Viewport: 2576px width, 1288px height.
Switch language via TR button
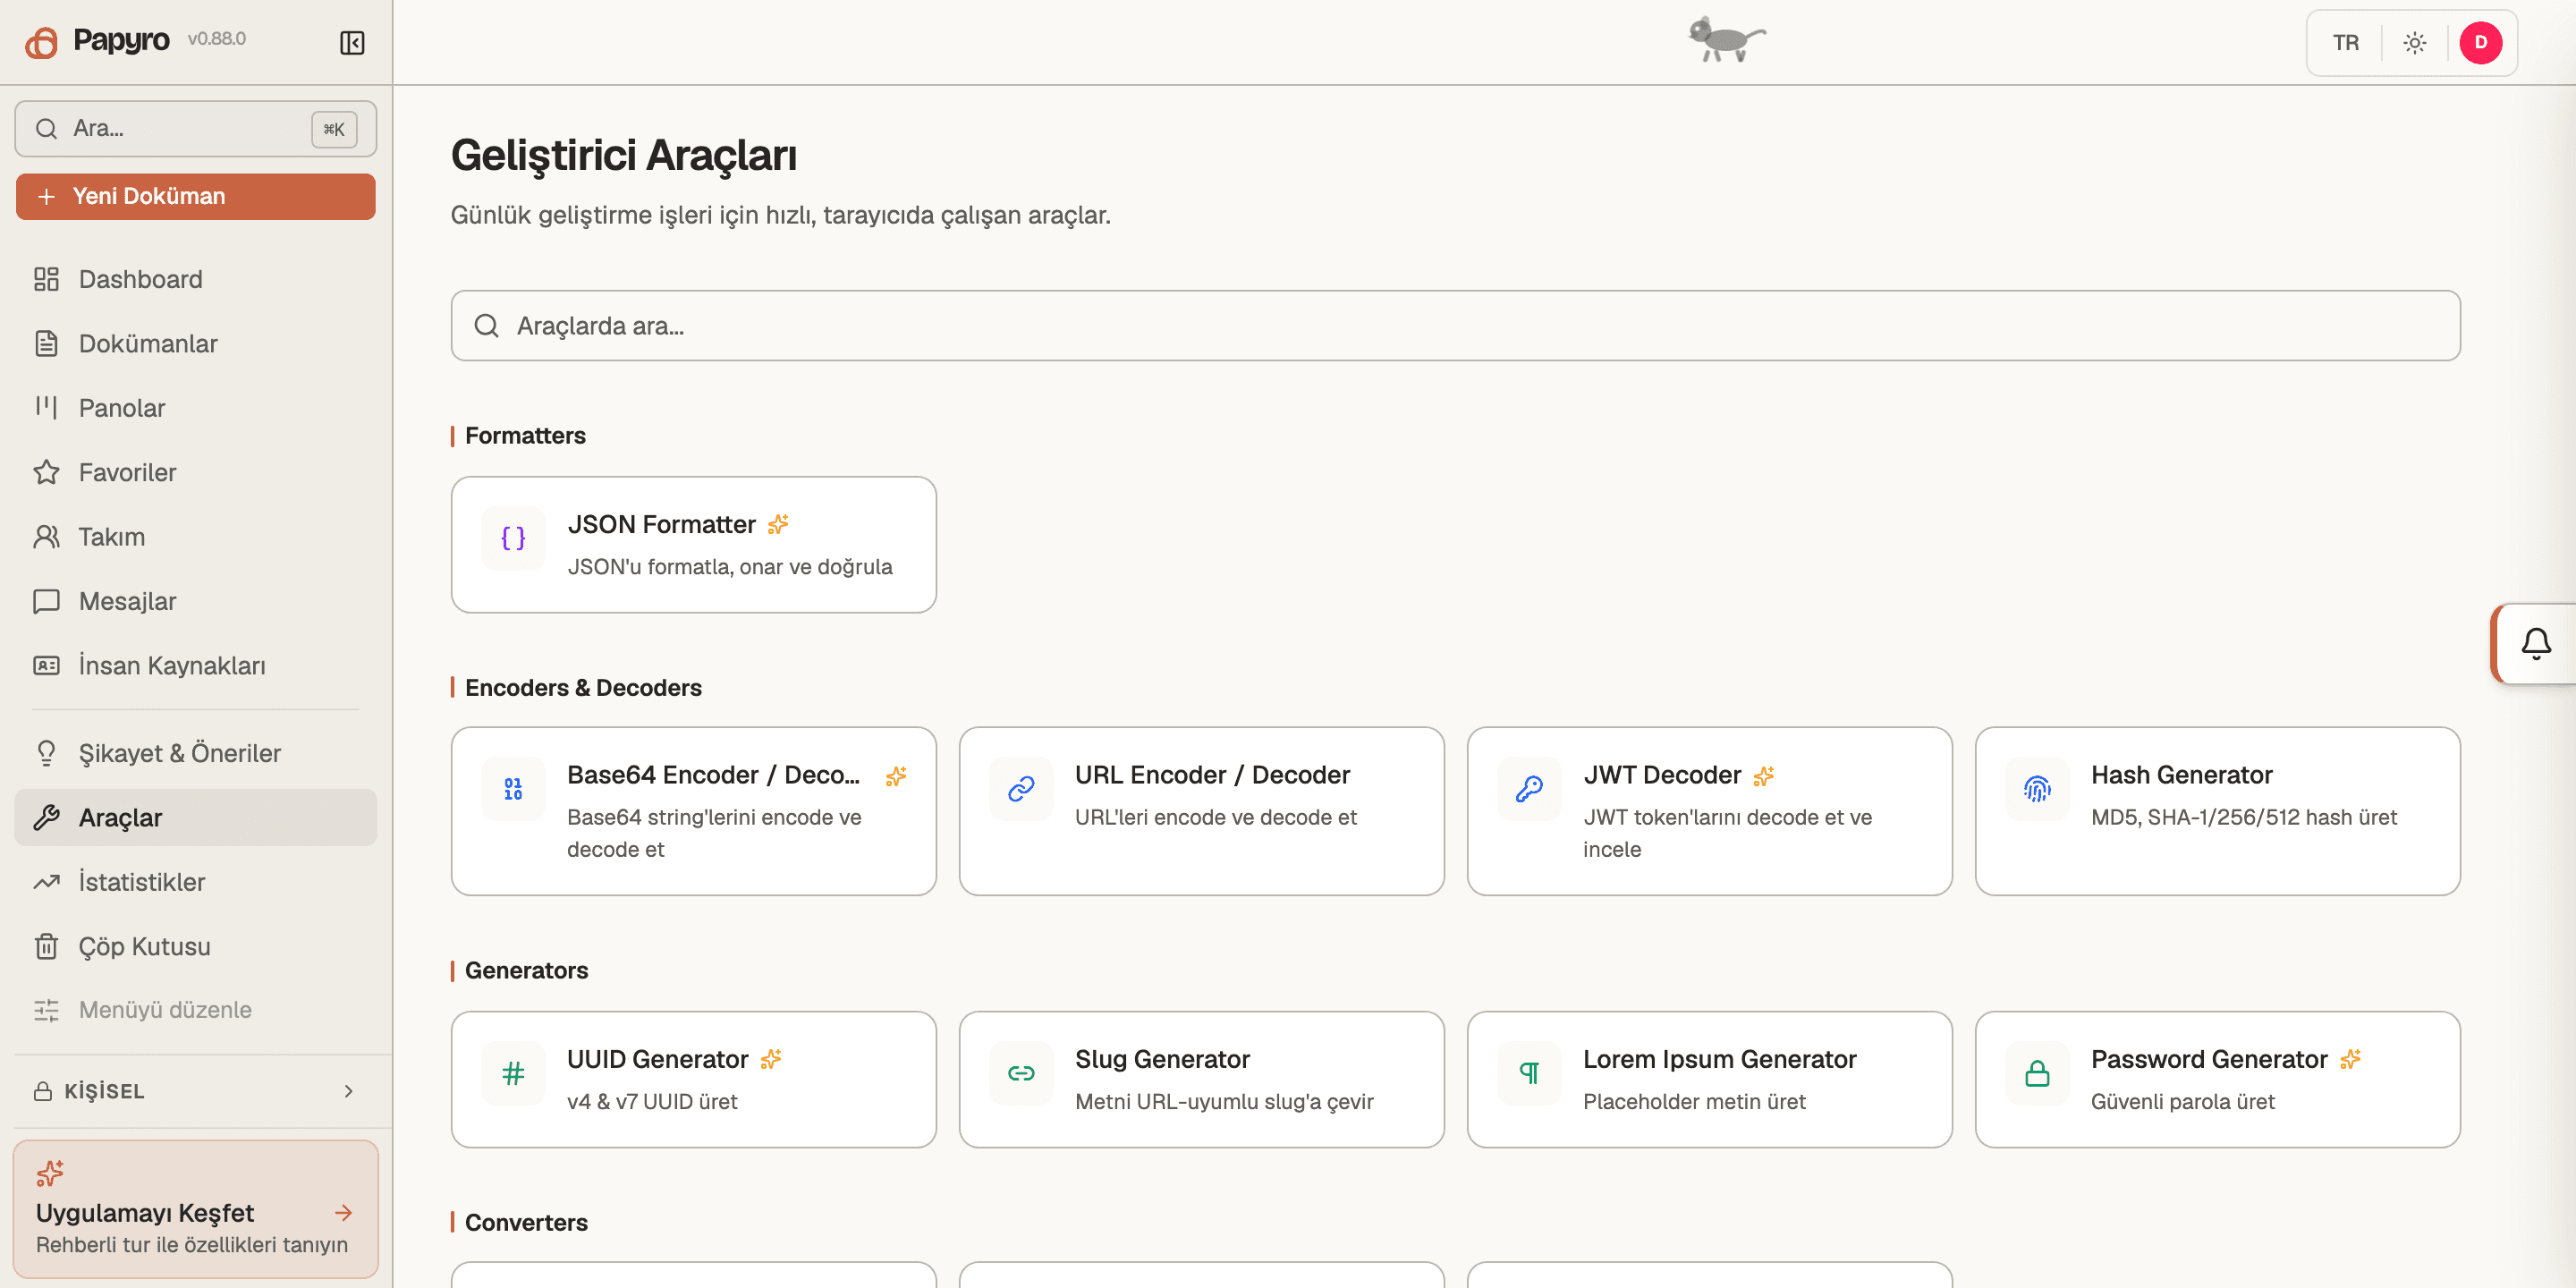tap(2346, 43)
